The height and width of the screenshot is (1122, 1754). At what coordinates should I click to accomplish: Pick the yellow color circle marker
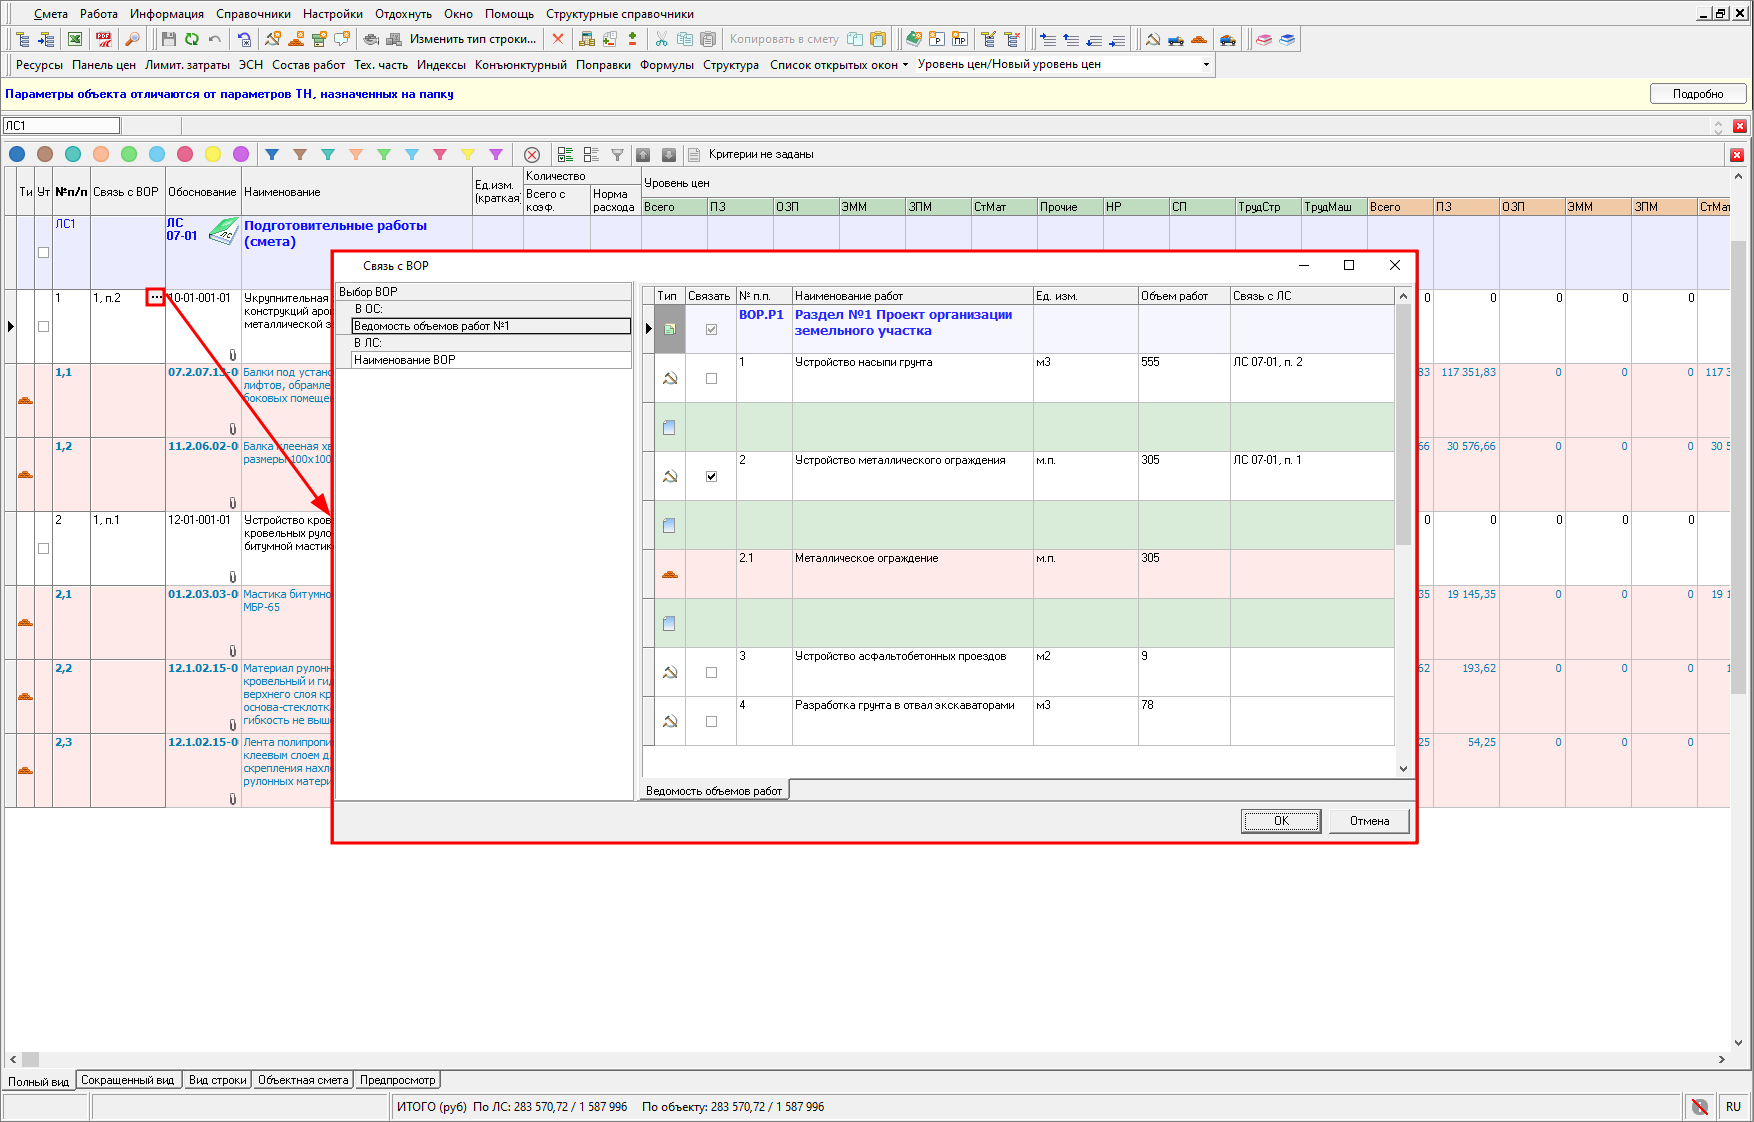point(213,154)
